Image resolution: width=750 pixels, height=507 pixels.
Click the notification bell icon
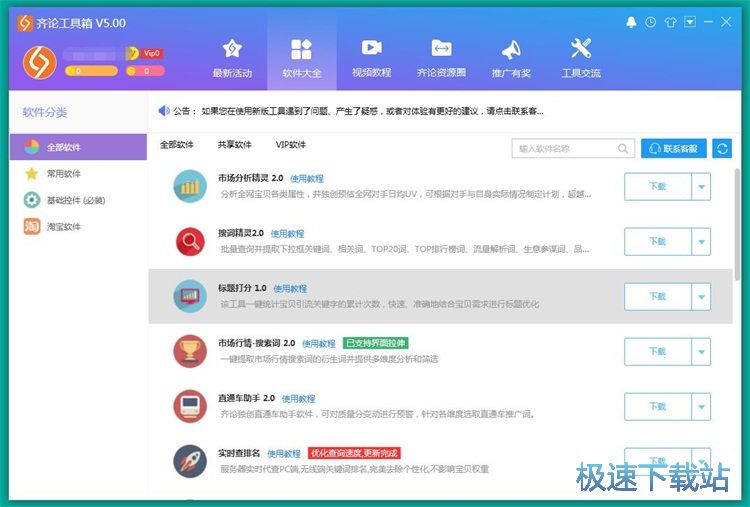pos(631,22)
